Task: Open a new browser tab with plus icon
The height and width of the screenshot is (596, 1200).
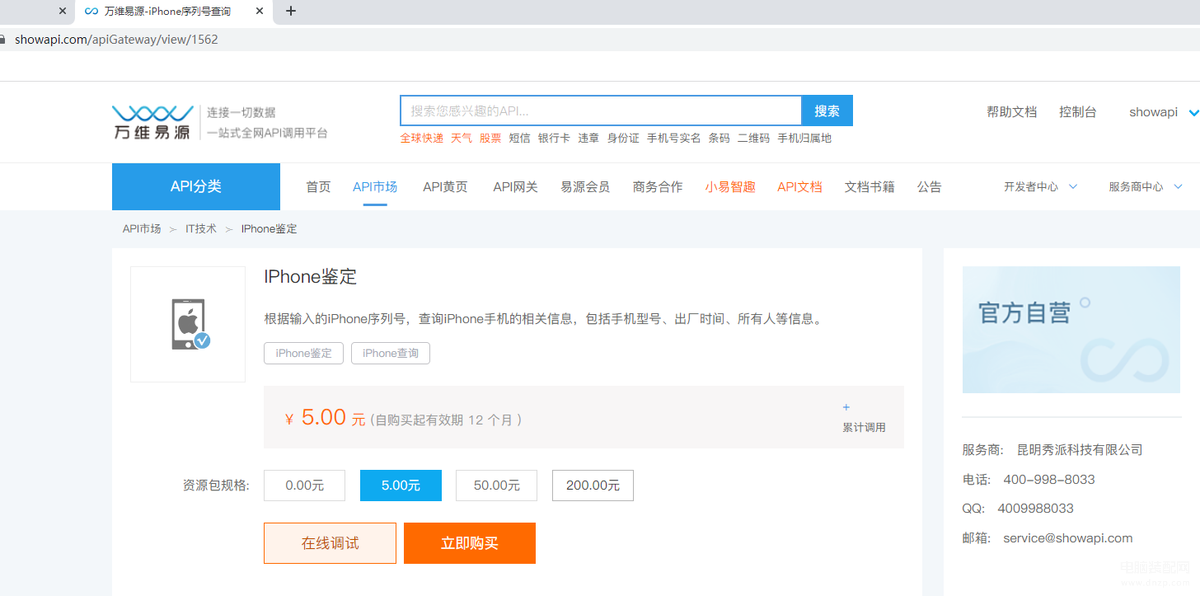Action: (291, 11)
